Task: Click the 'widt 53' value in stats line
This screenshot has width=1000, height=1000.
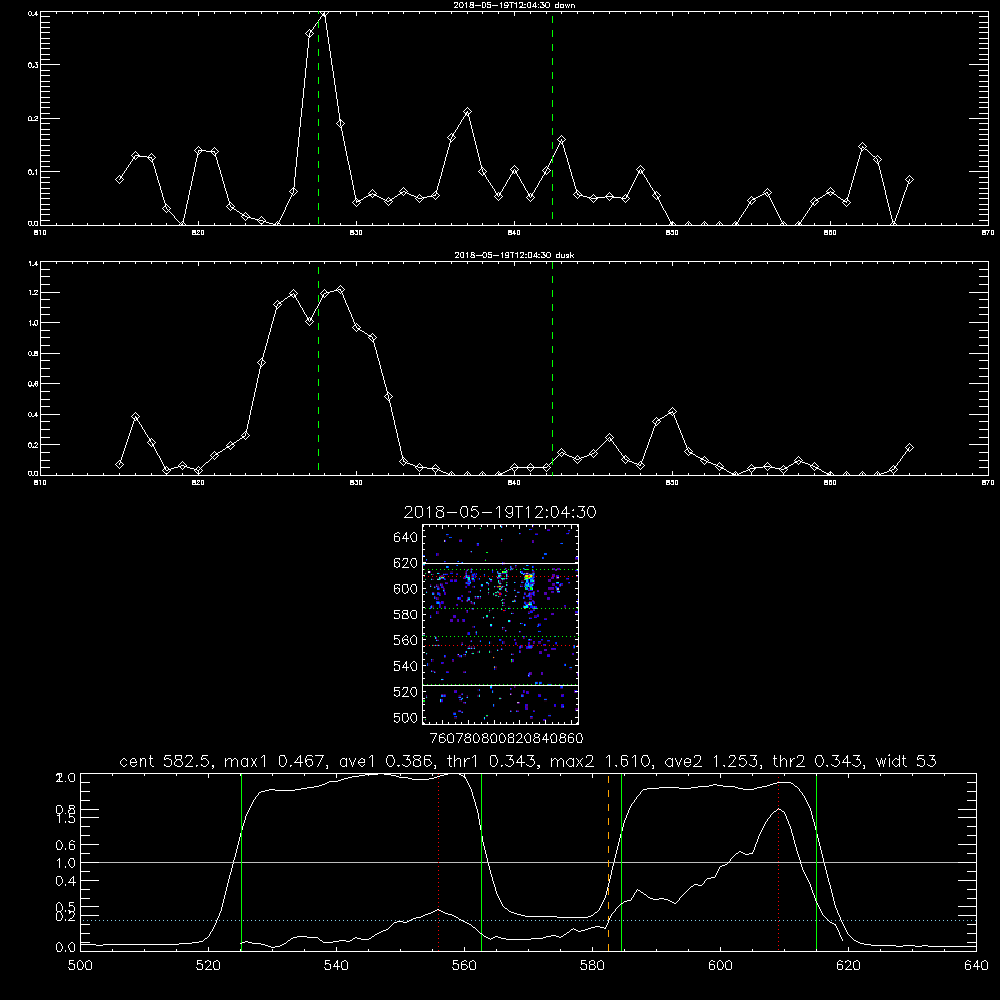Action: point(906,761)
